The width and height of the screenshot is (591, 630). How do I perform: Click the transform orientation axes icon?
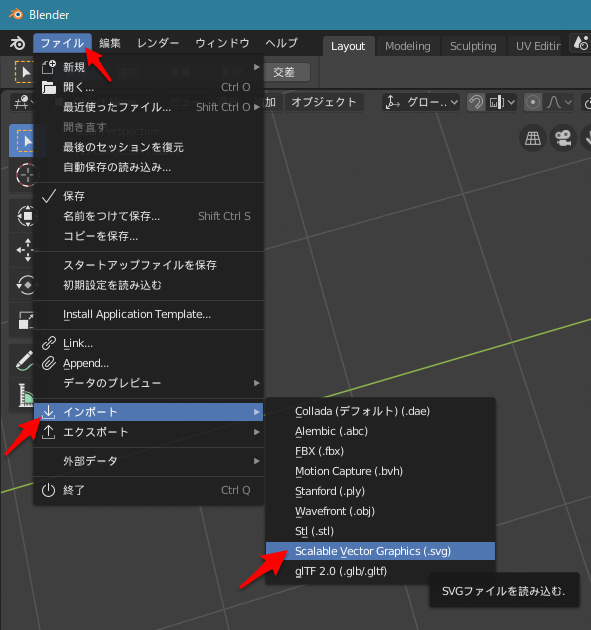[x=393, y=102]
